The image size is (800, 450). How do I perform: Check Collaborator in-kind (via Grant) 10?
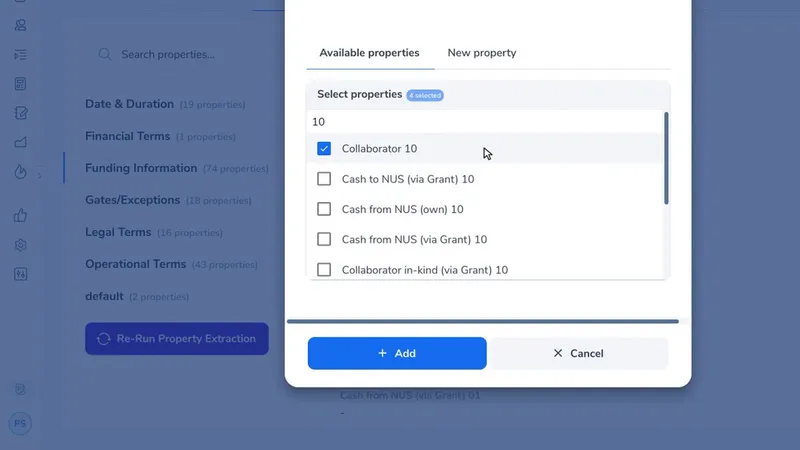tap(324, 270)
